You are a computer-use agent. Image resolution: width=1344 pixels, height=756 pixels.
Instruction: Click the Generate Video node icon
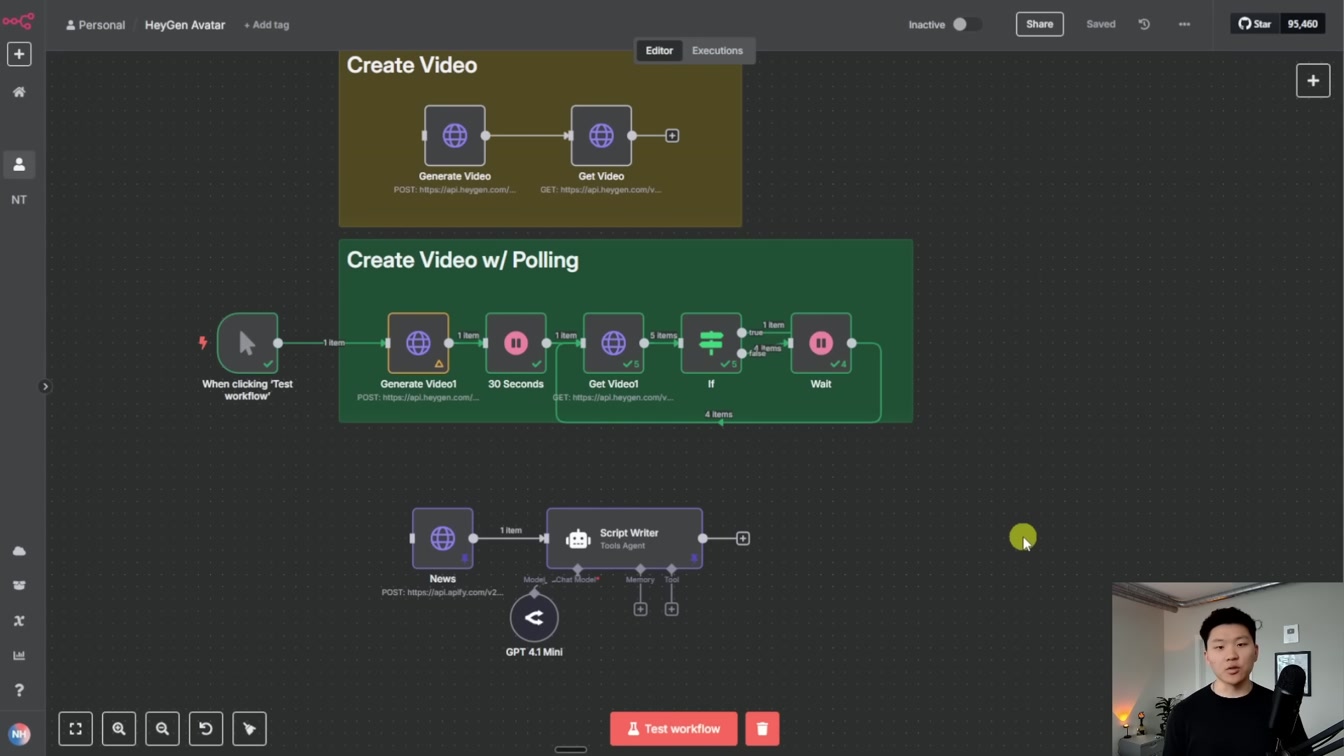455,136
